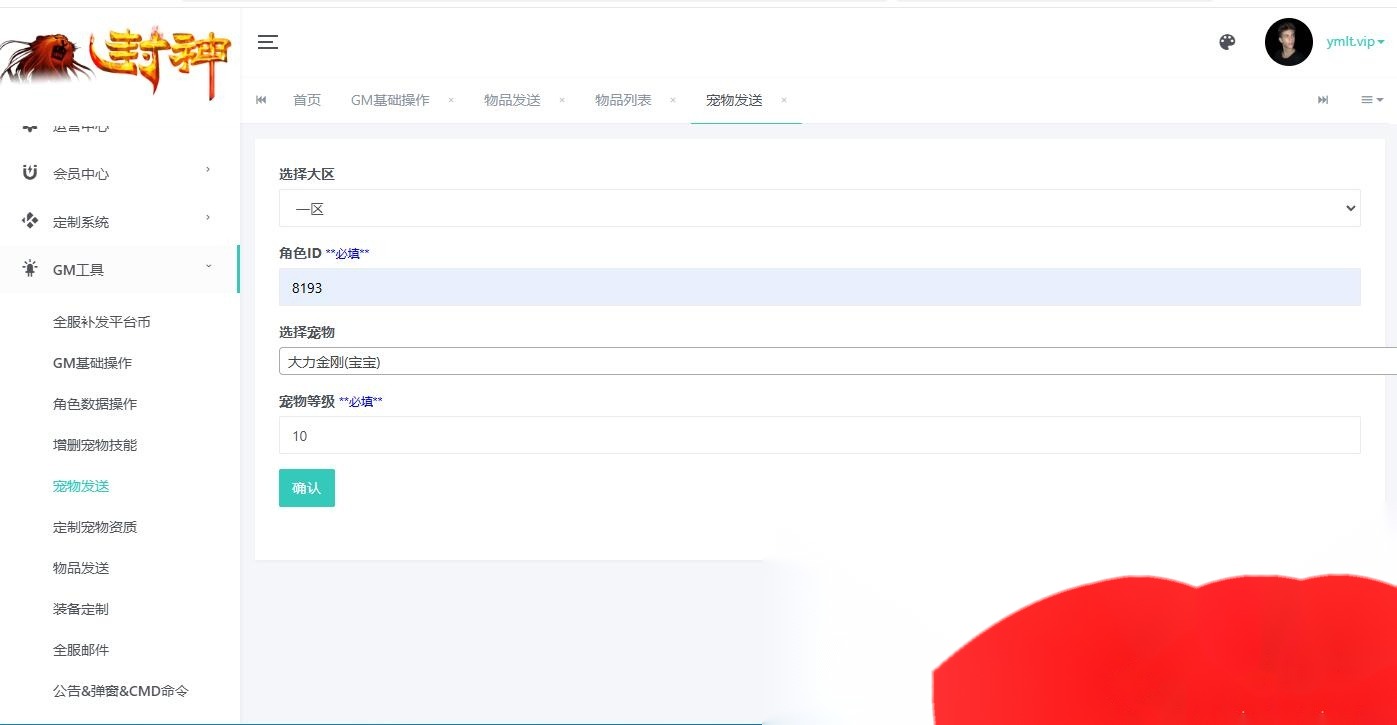
Task: Click the 会员中心 magnet icon
Action: [x=30, y=172]
